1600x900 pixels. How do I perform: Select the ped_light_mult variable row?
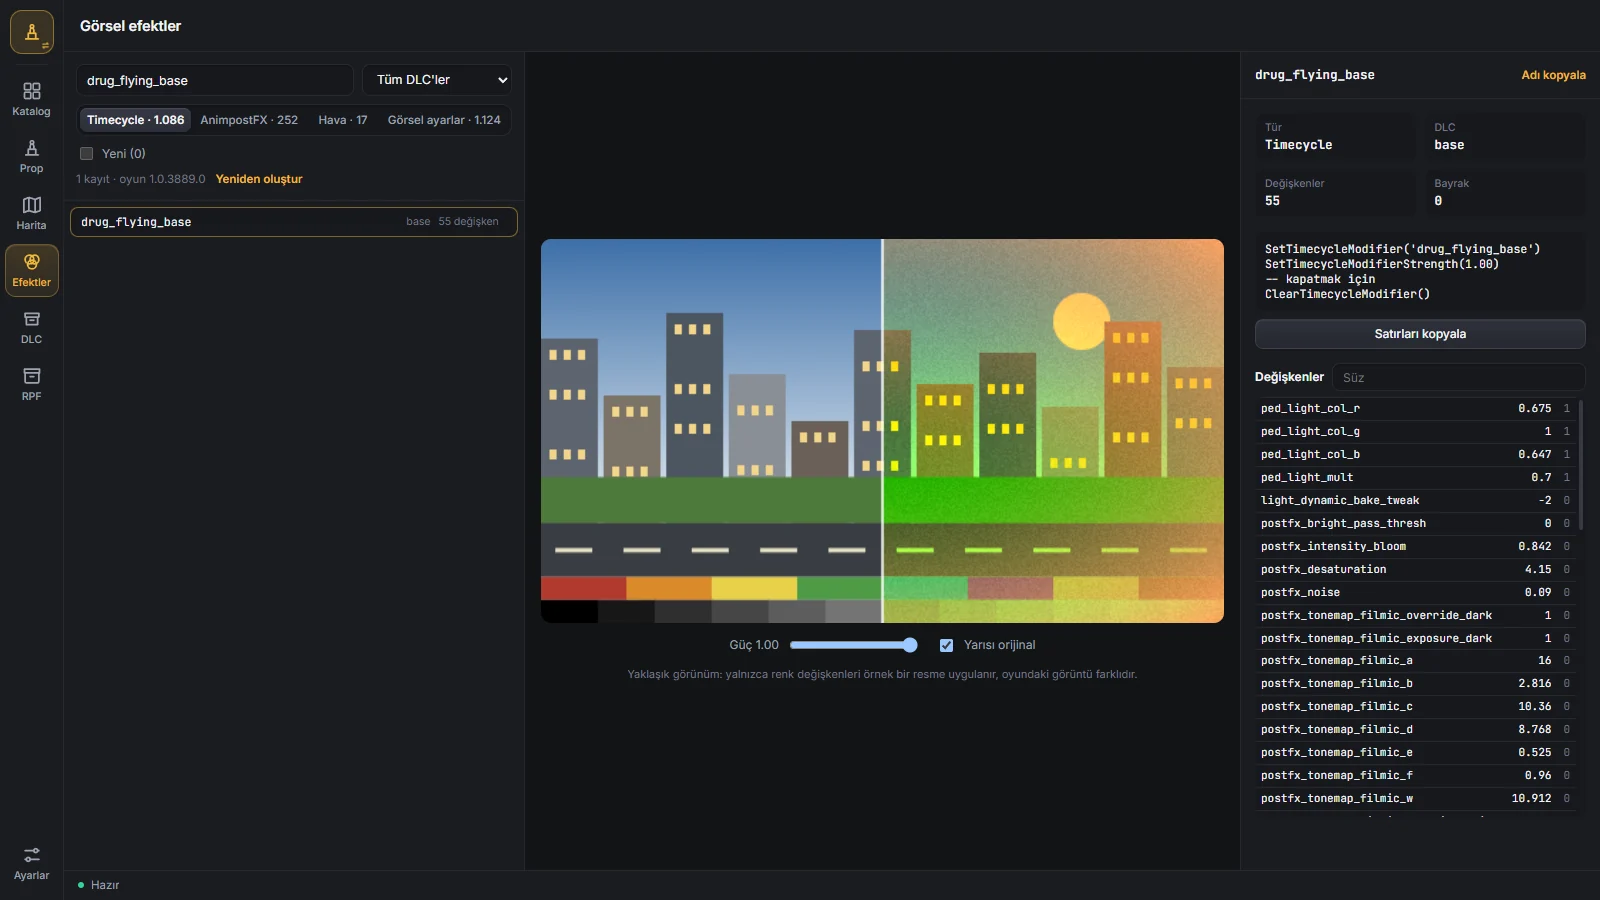point(1415,477)
